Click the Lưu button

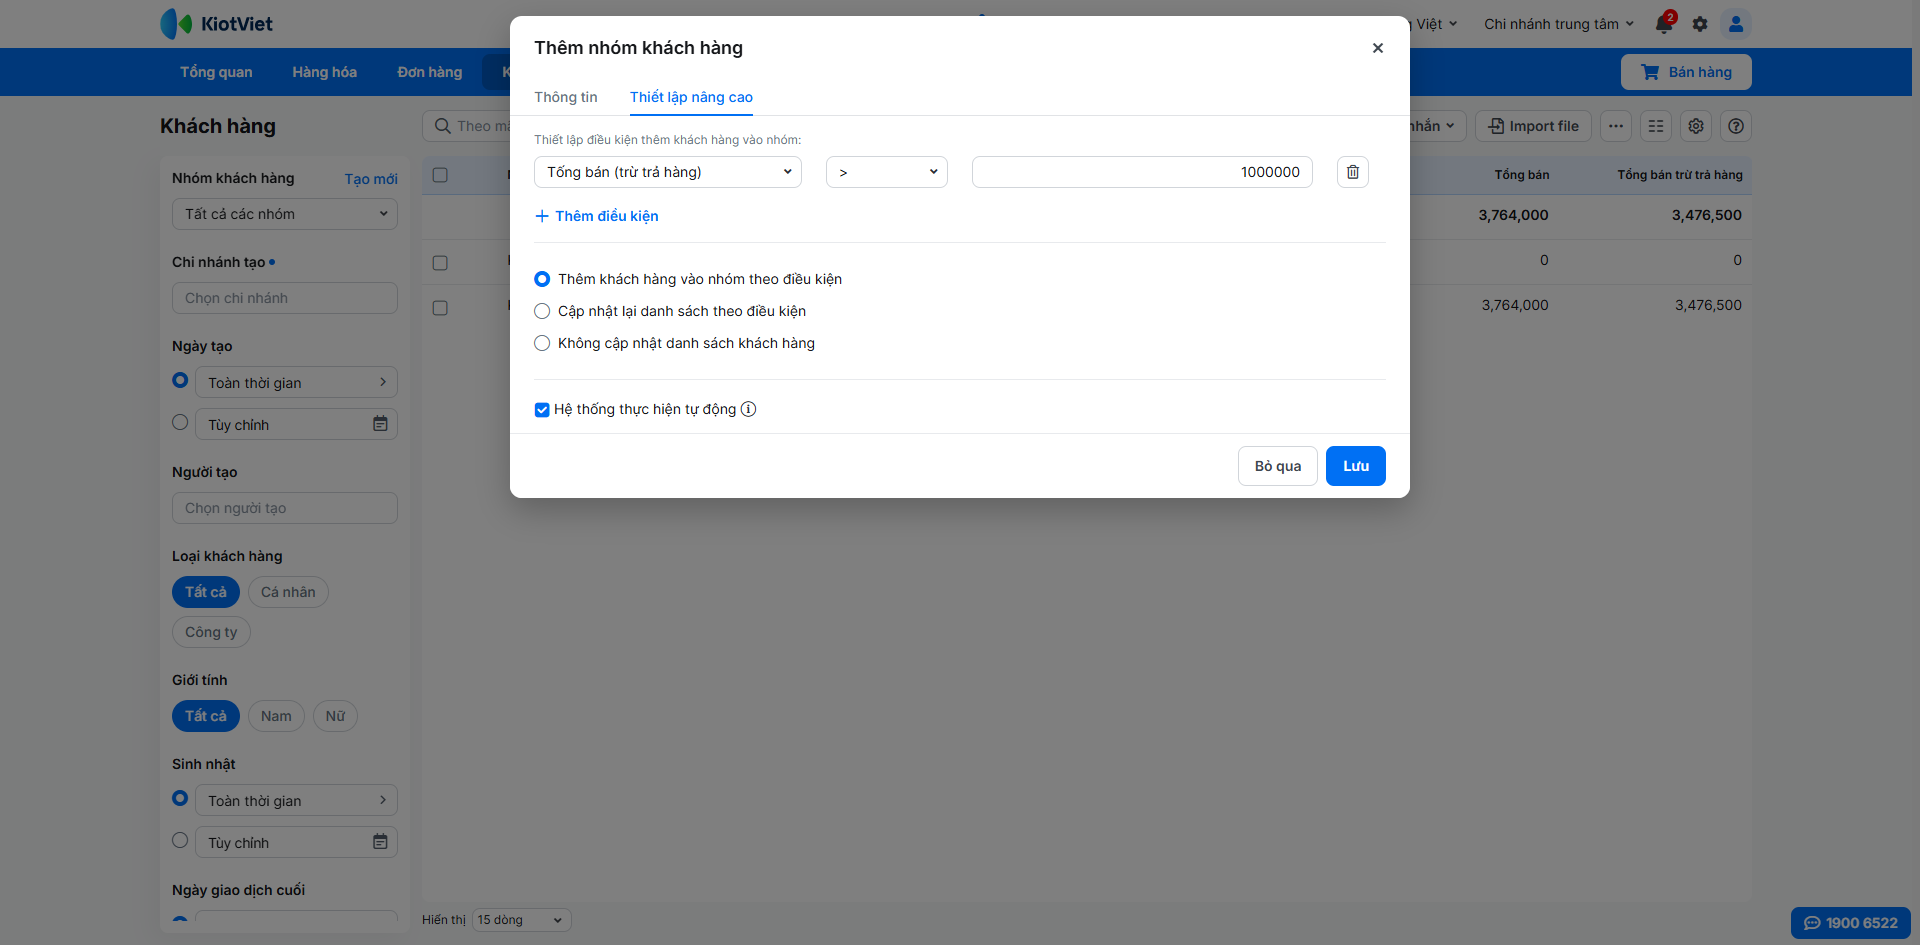tap(1355, 466)
